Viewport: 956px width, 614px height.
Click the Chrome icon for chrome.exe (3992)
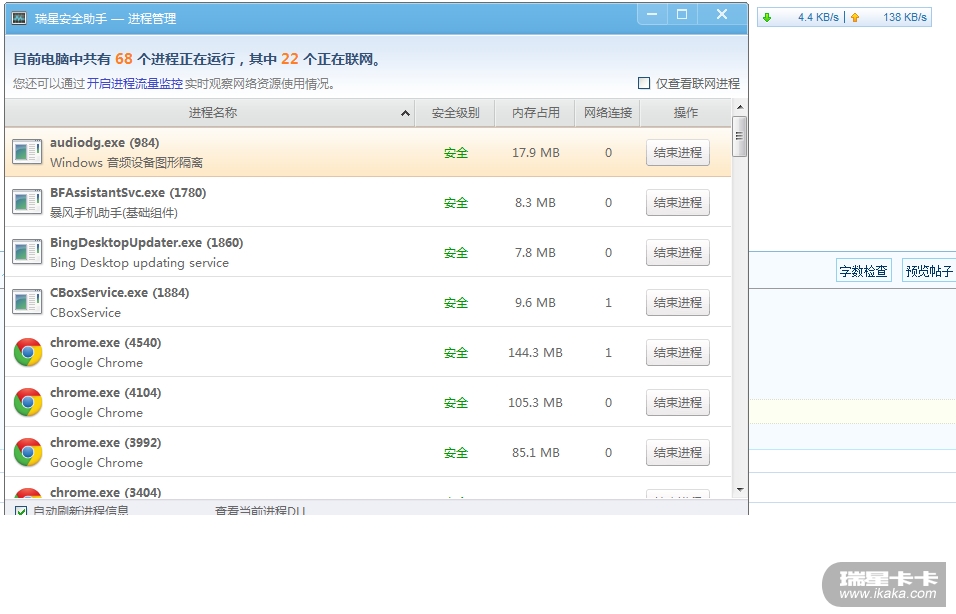click(27, 452)
